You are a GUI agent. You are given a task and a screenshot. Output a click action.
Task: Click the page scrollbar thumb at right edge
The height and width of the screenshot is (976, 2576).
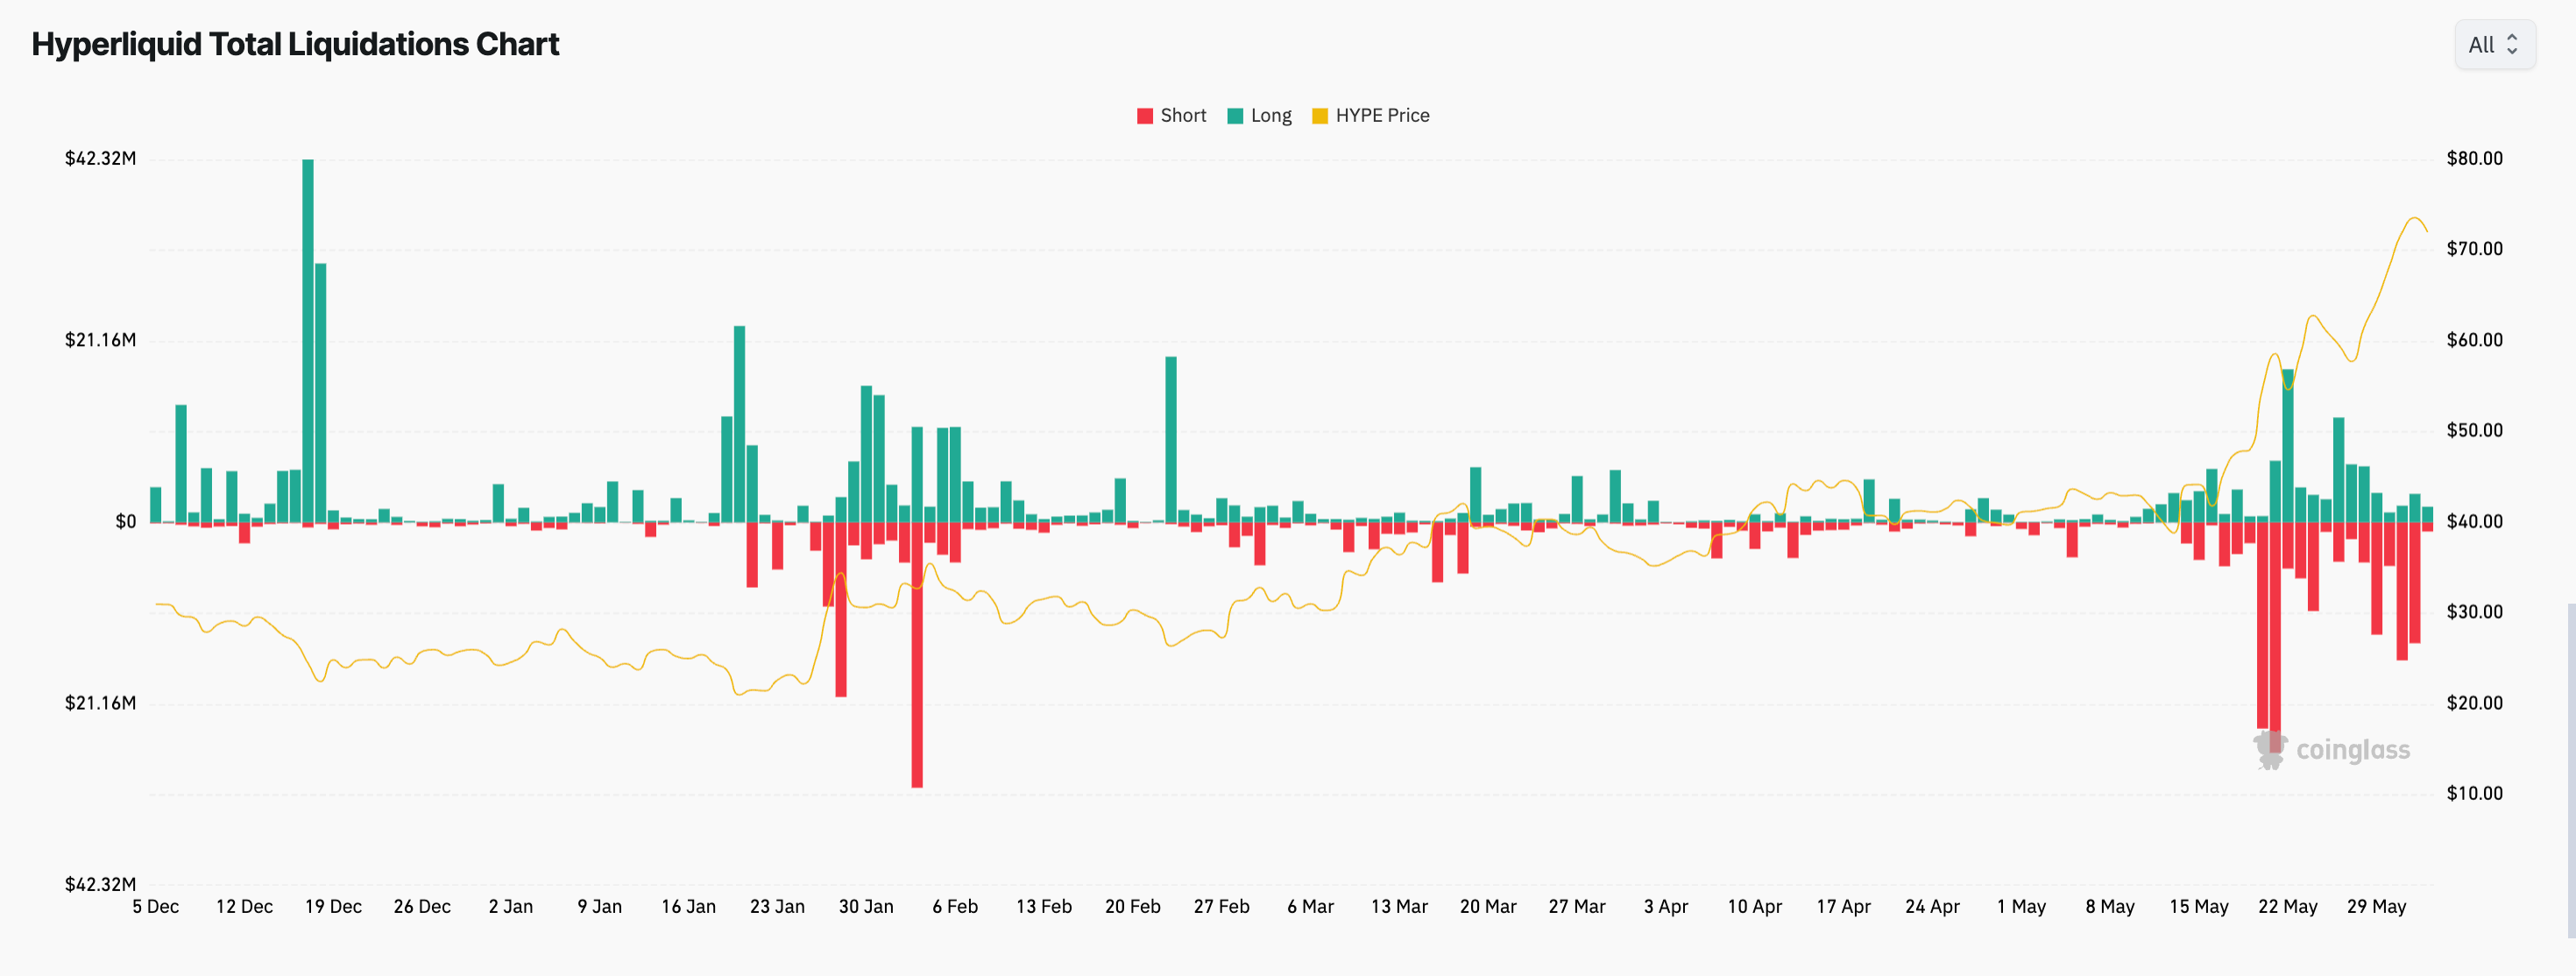[2571, 770]
